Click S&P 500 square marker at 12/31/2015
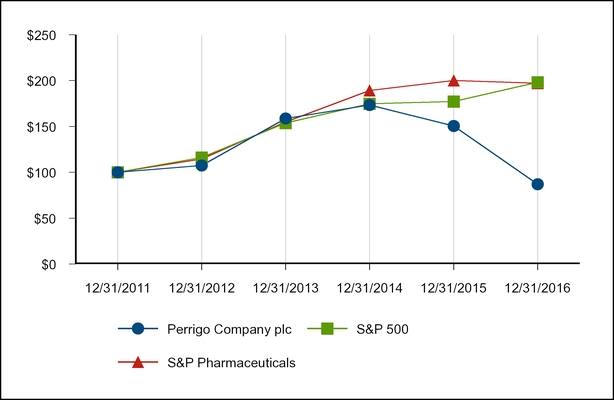This screenshot has height=400, width=614. point(453,101)
